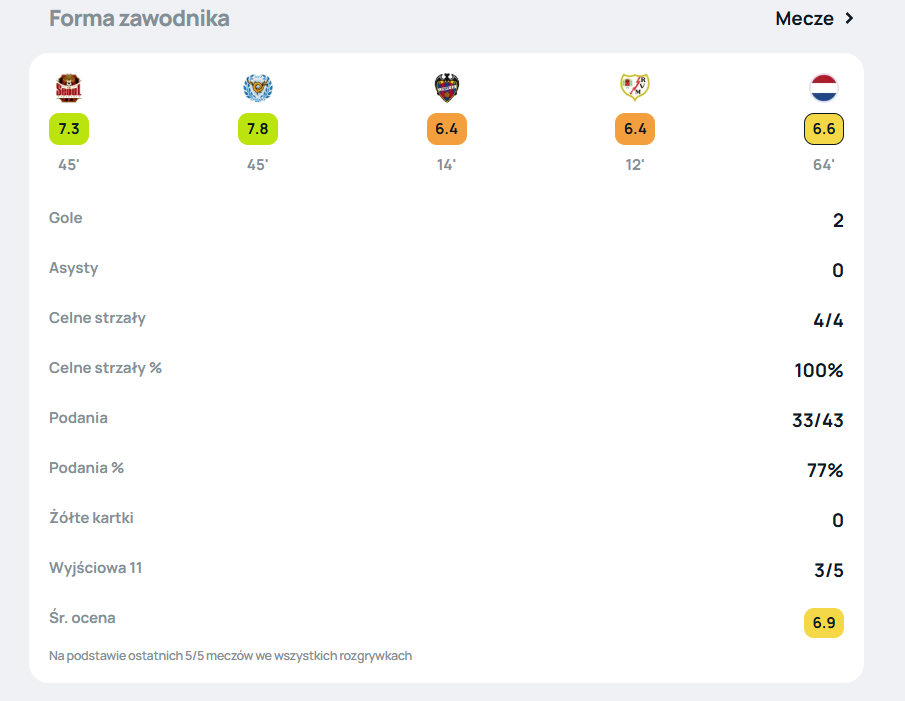This screenshot has height=701, width=905.
Task: Select the 6.4 rating under Levante
Action: click(x=447, y=129)
